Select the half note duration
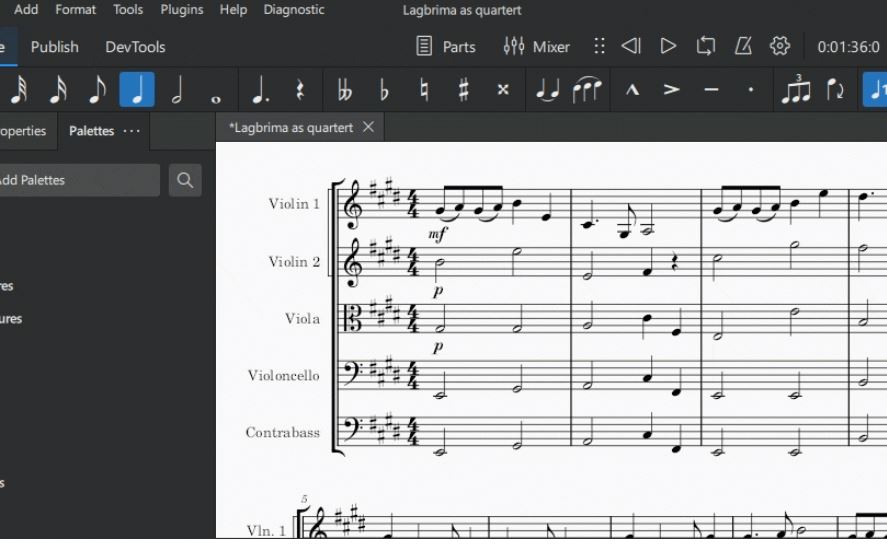This screenshot has width=887, height=544. (x=177, y=90)
